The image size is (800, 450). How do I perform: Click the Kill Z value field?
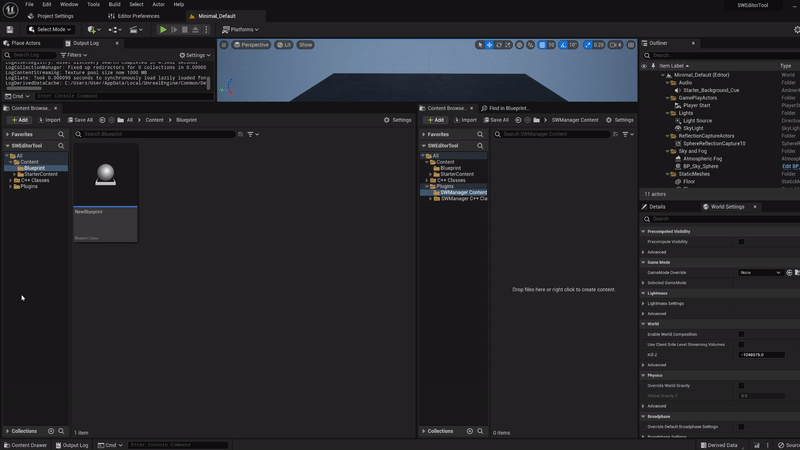(761, 355)
